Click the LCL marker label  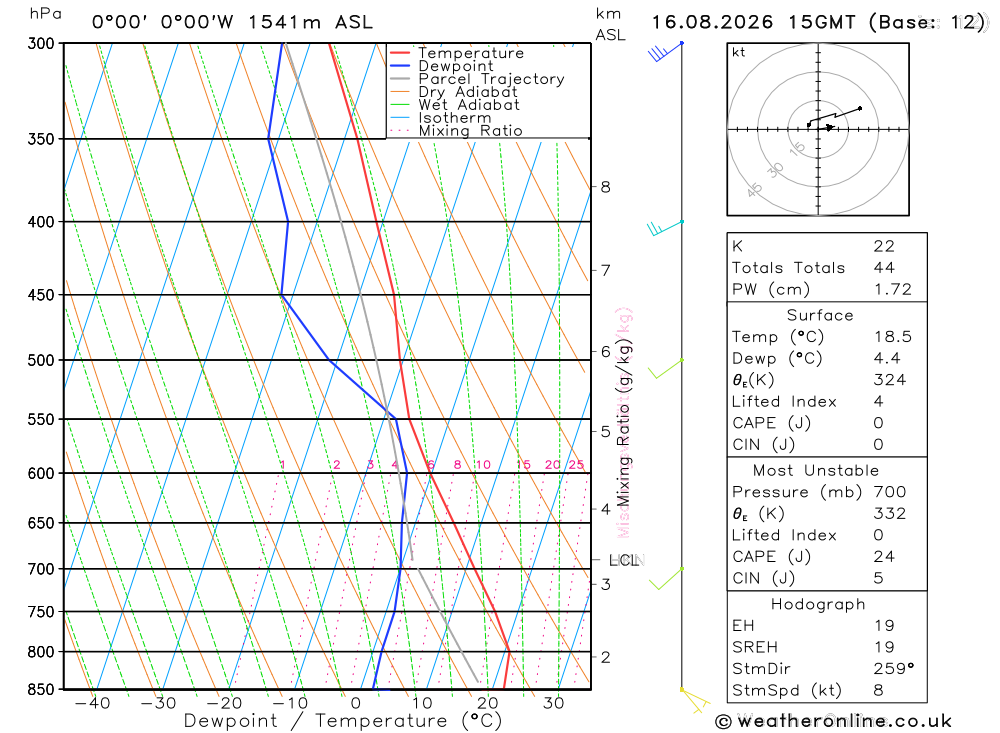coord(624,560)
